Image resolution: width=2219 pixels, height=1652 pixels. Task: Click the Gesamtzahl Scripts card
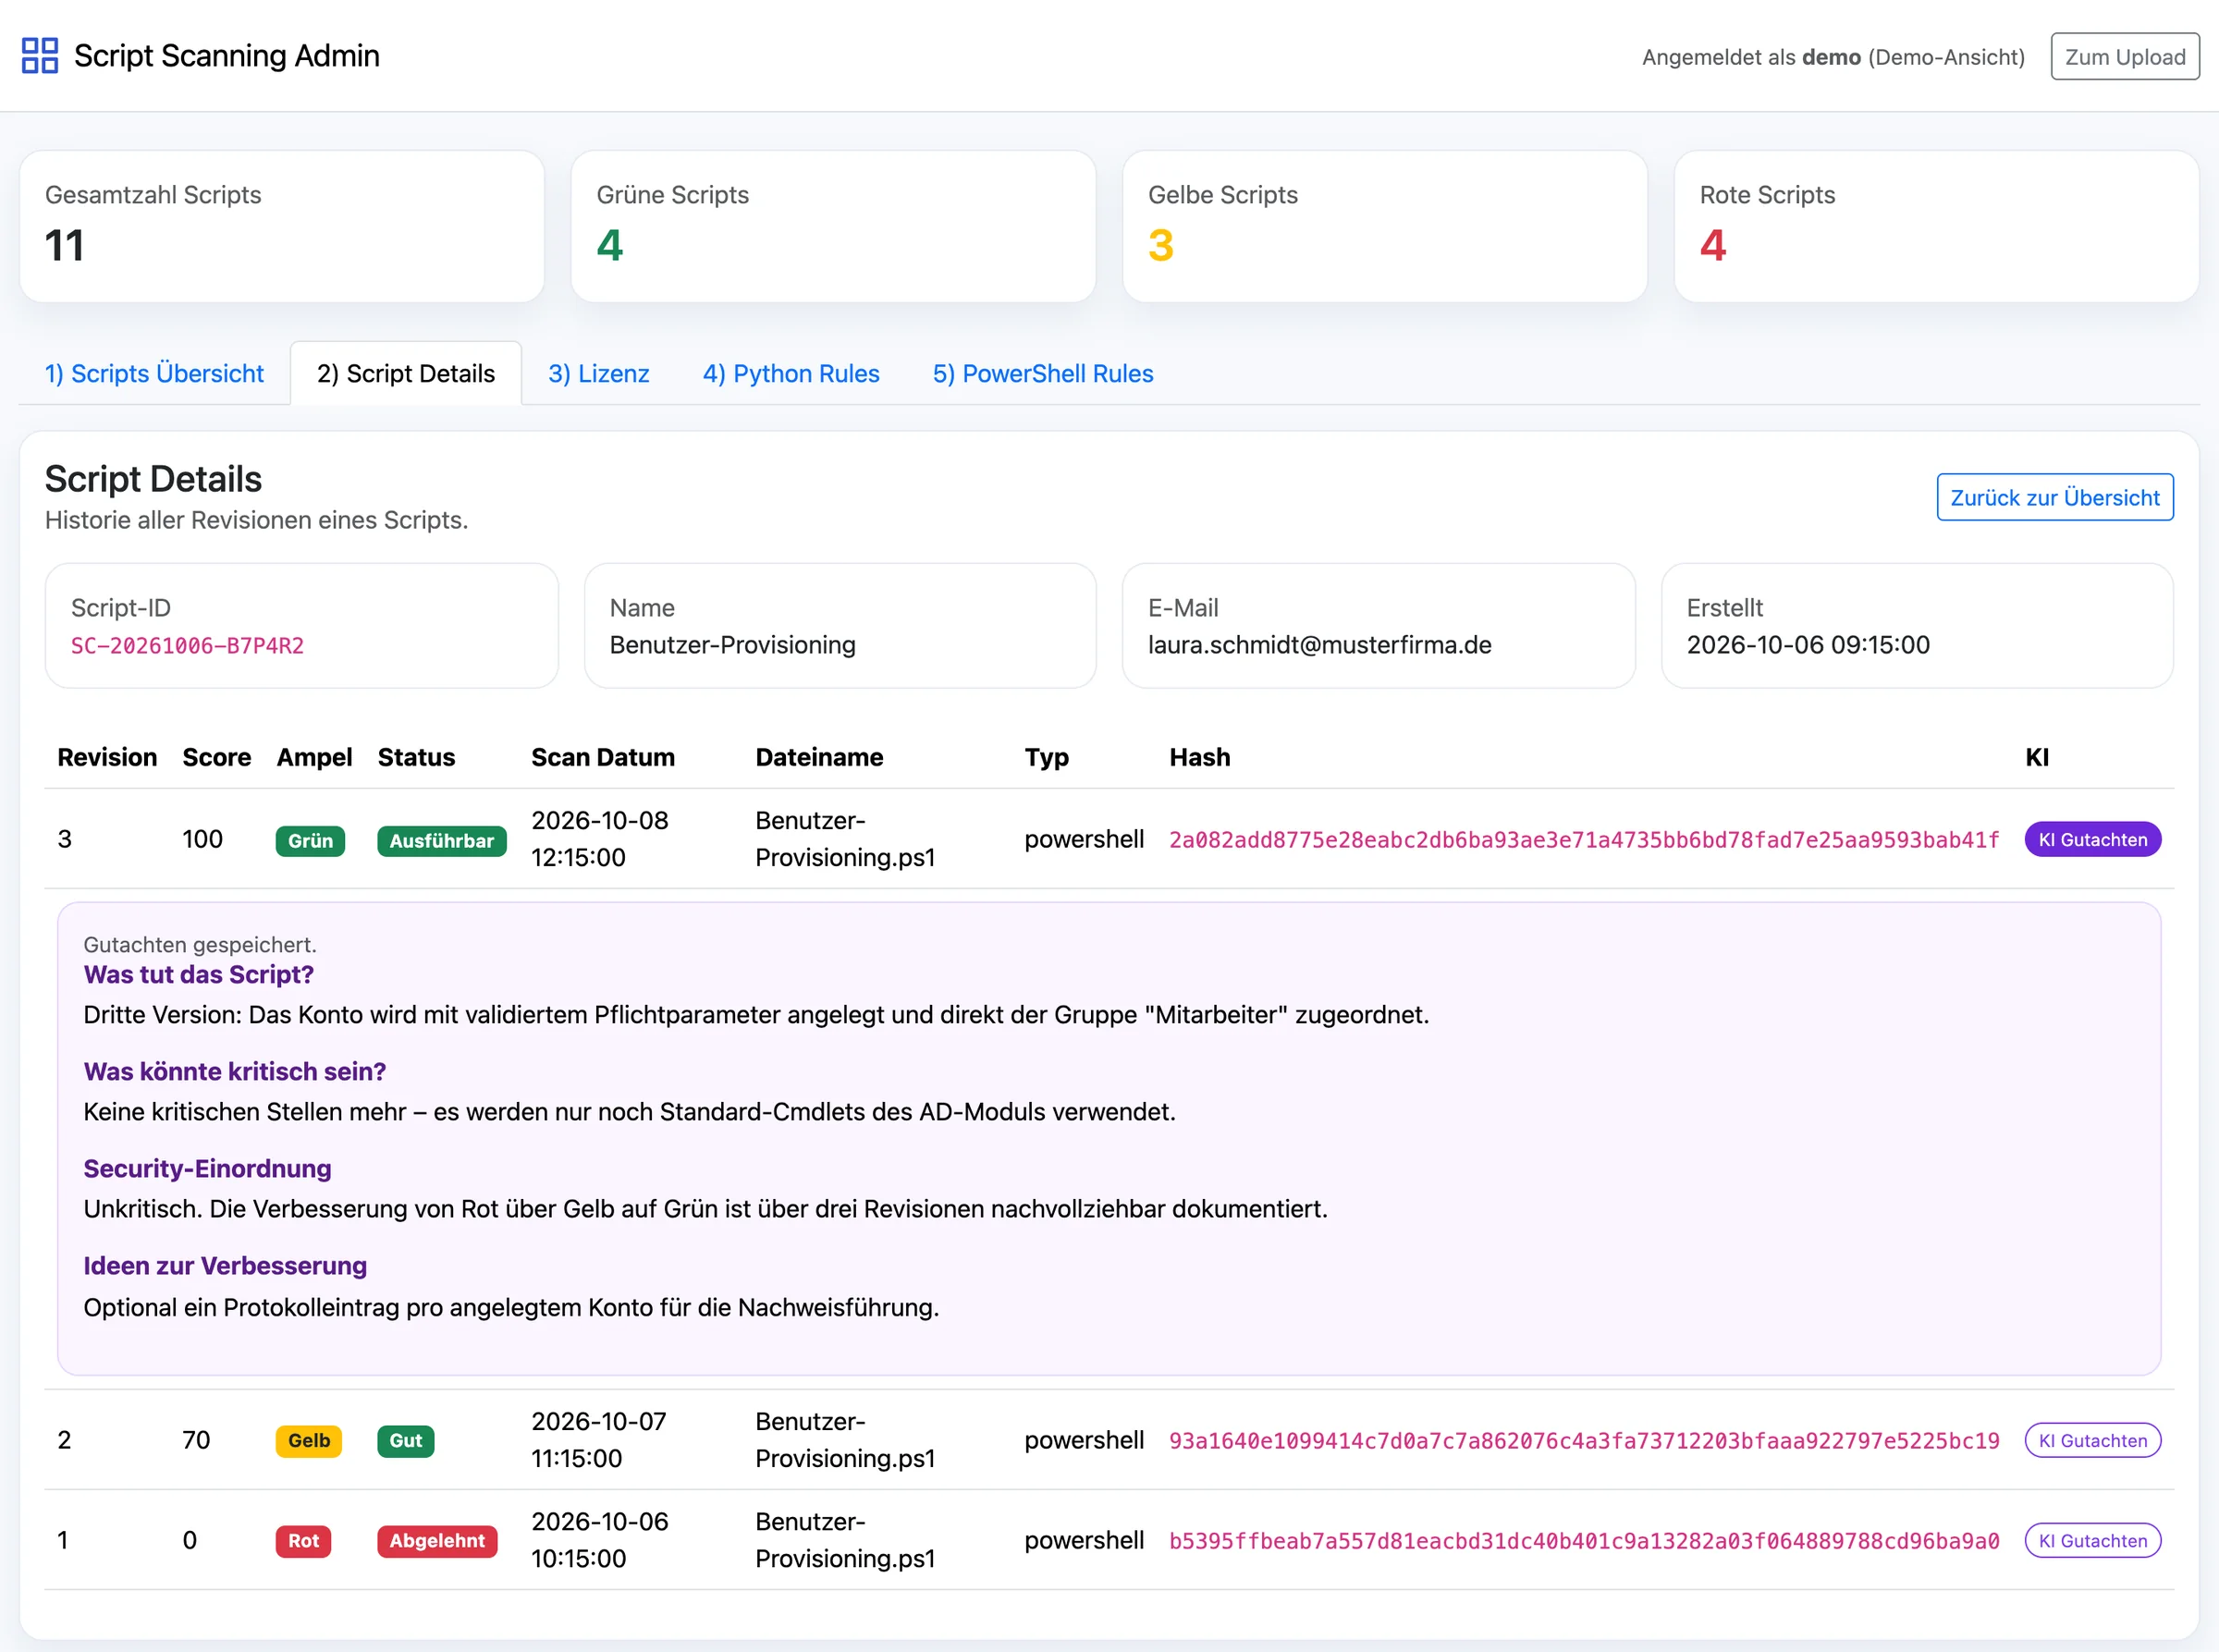click(282, 226)
